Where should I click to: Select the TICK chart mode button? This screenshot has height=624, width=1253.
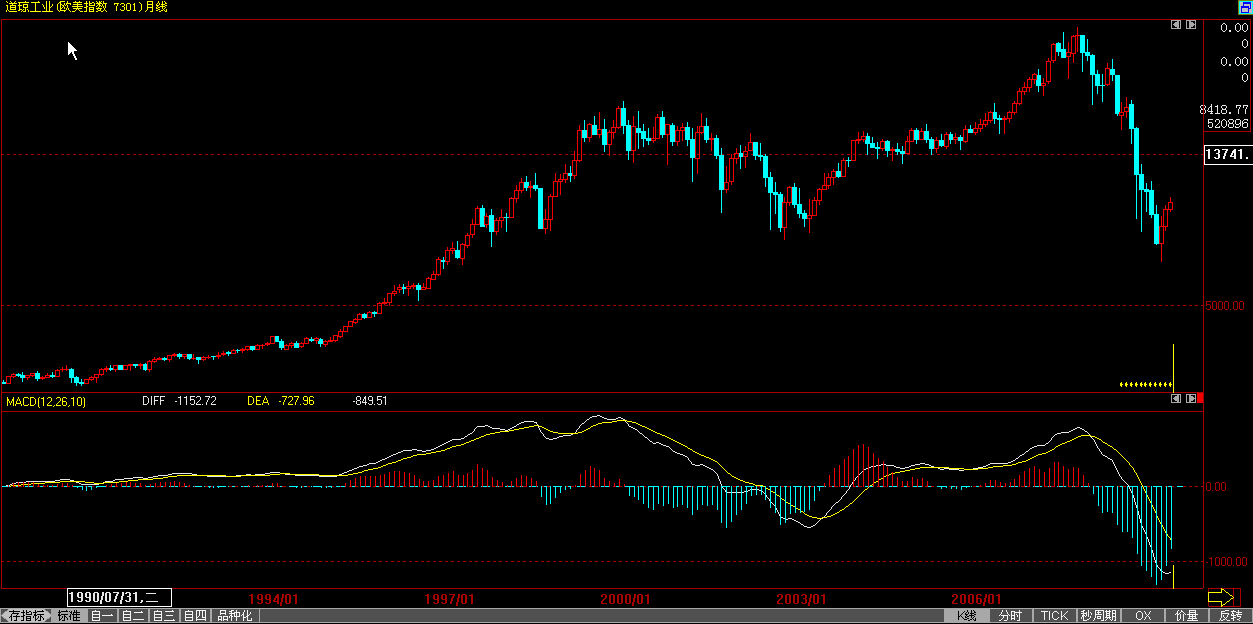click(x=1053, y=616)
